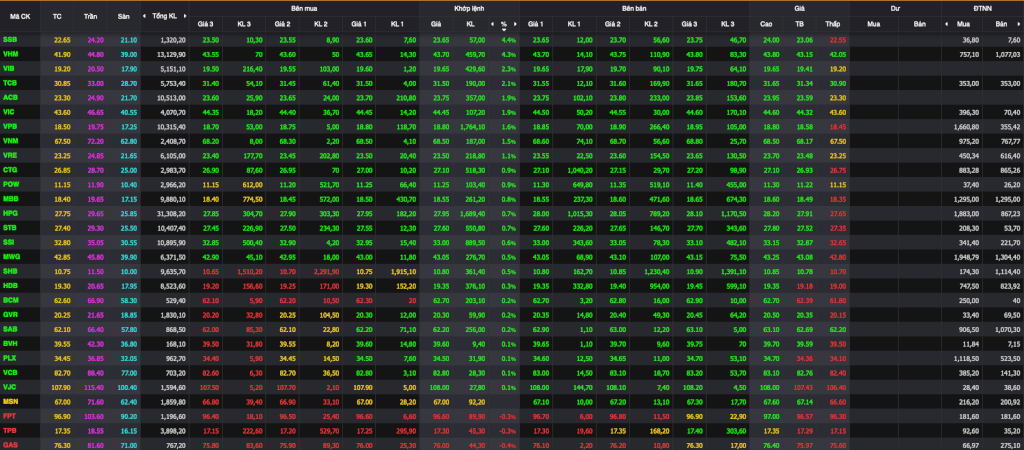Click the ĐTNN group header
The image size is (1024, 450).
coord(982,8)
